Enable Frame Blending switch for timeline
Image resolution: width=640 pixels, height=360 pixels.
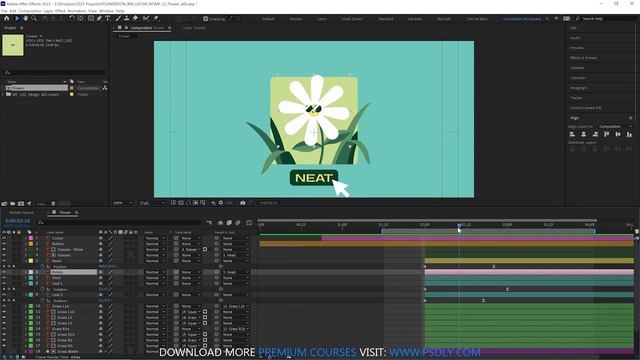point(229,223)
